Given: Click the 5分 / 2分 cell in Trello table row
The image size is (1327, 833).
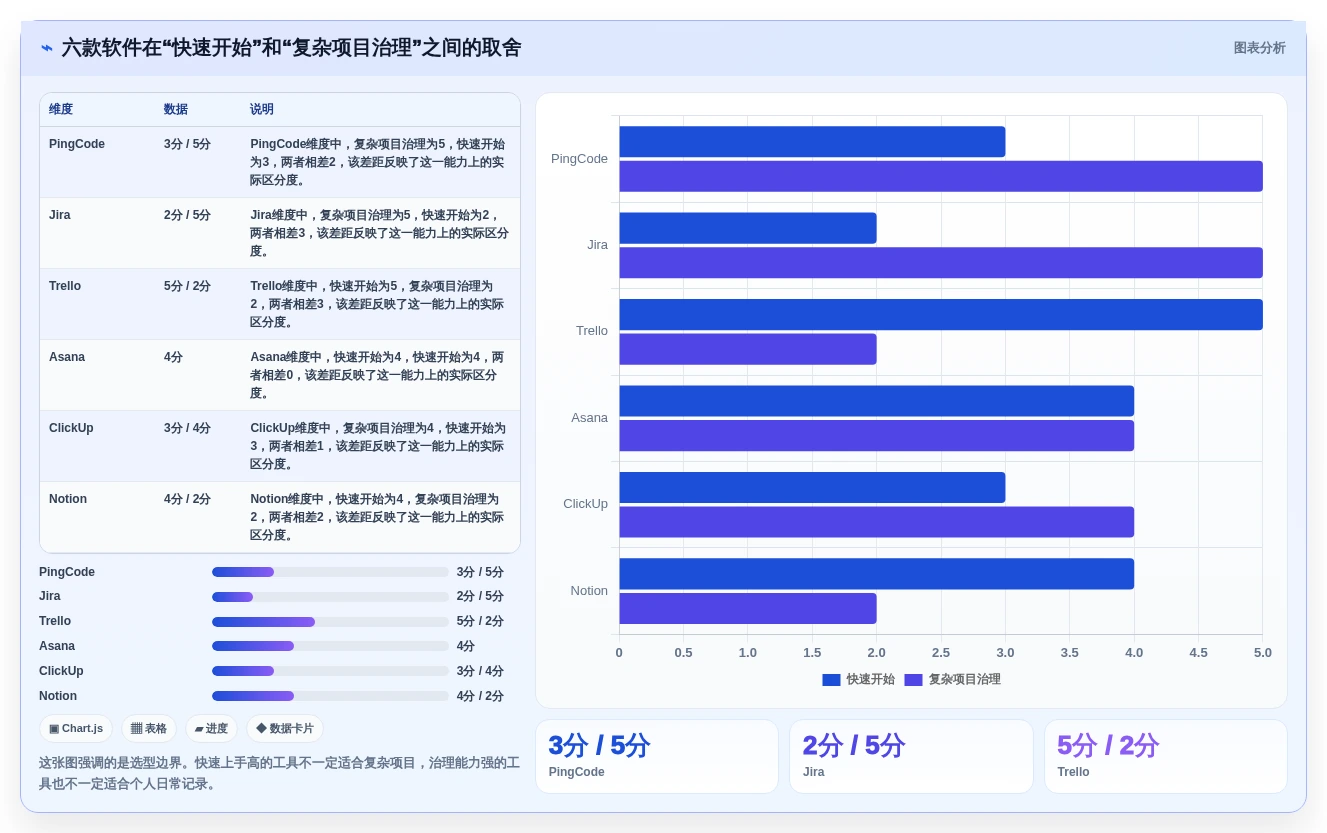Looking at the screenshot, I should pos(187,286).
